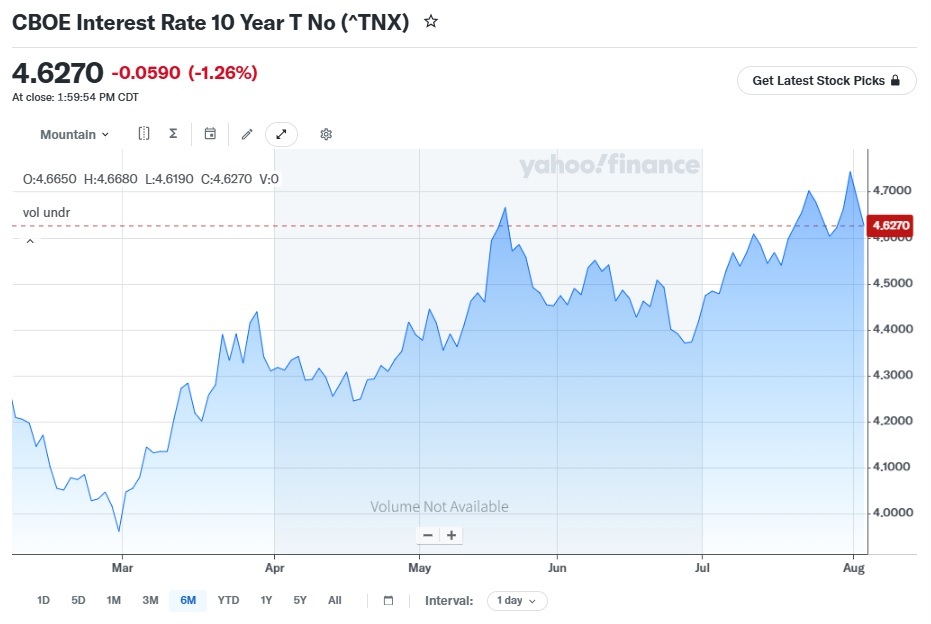Collapse the vol undr panel caret

(x=30, y=241)
